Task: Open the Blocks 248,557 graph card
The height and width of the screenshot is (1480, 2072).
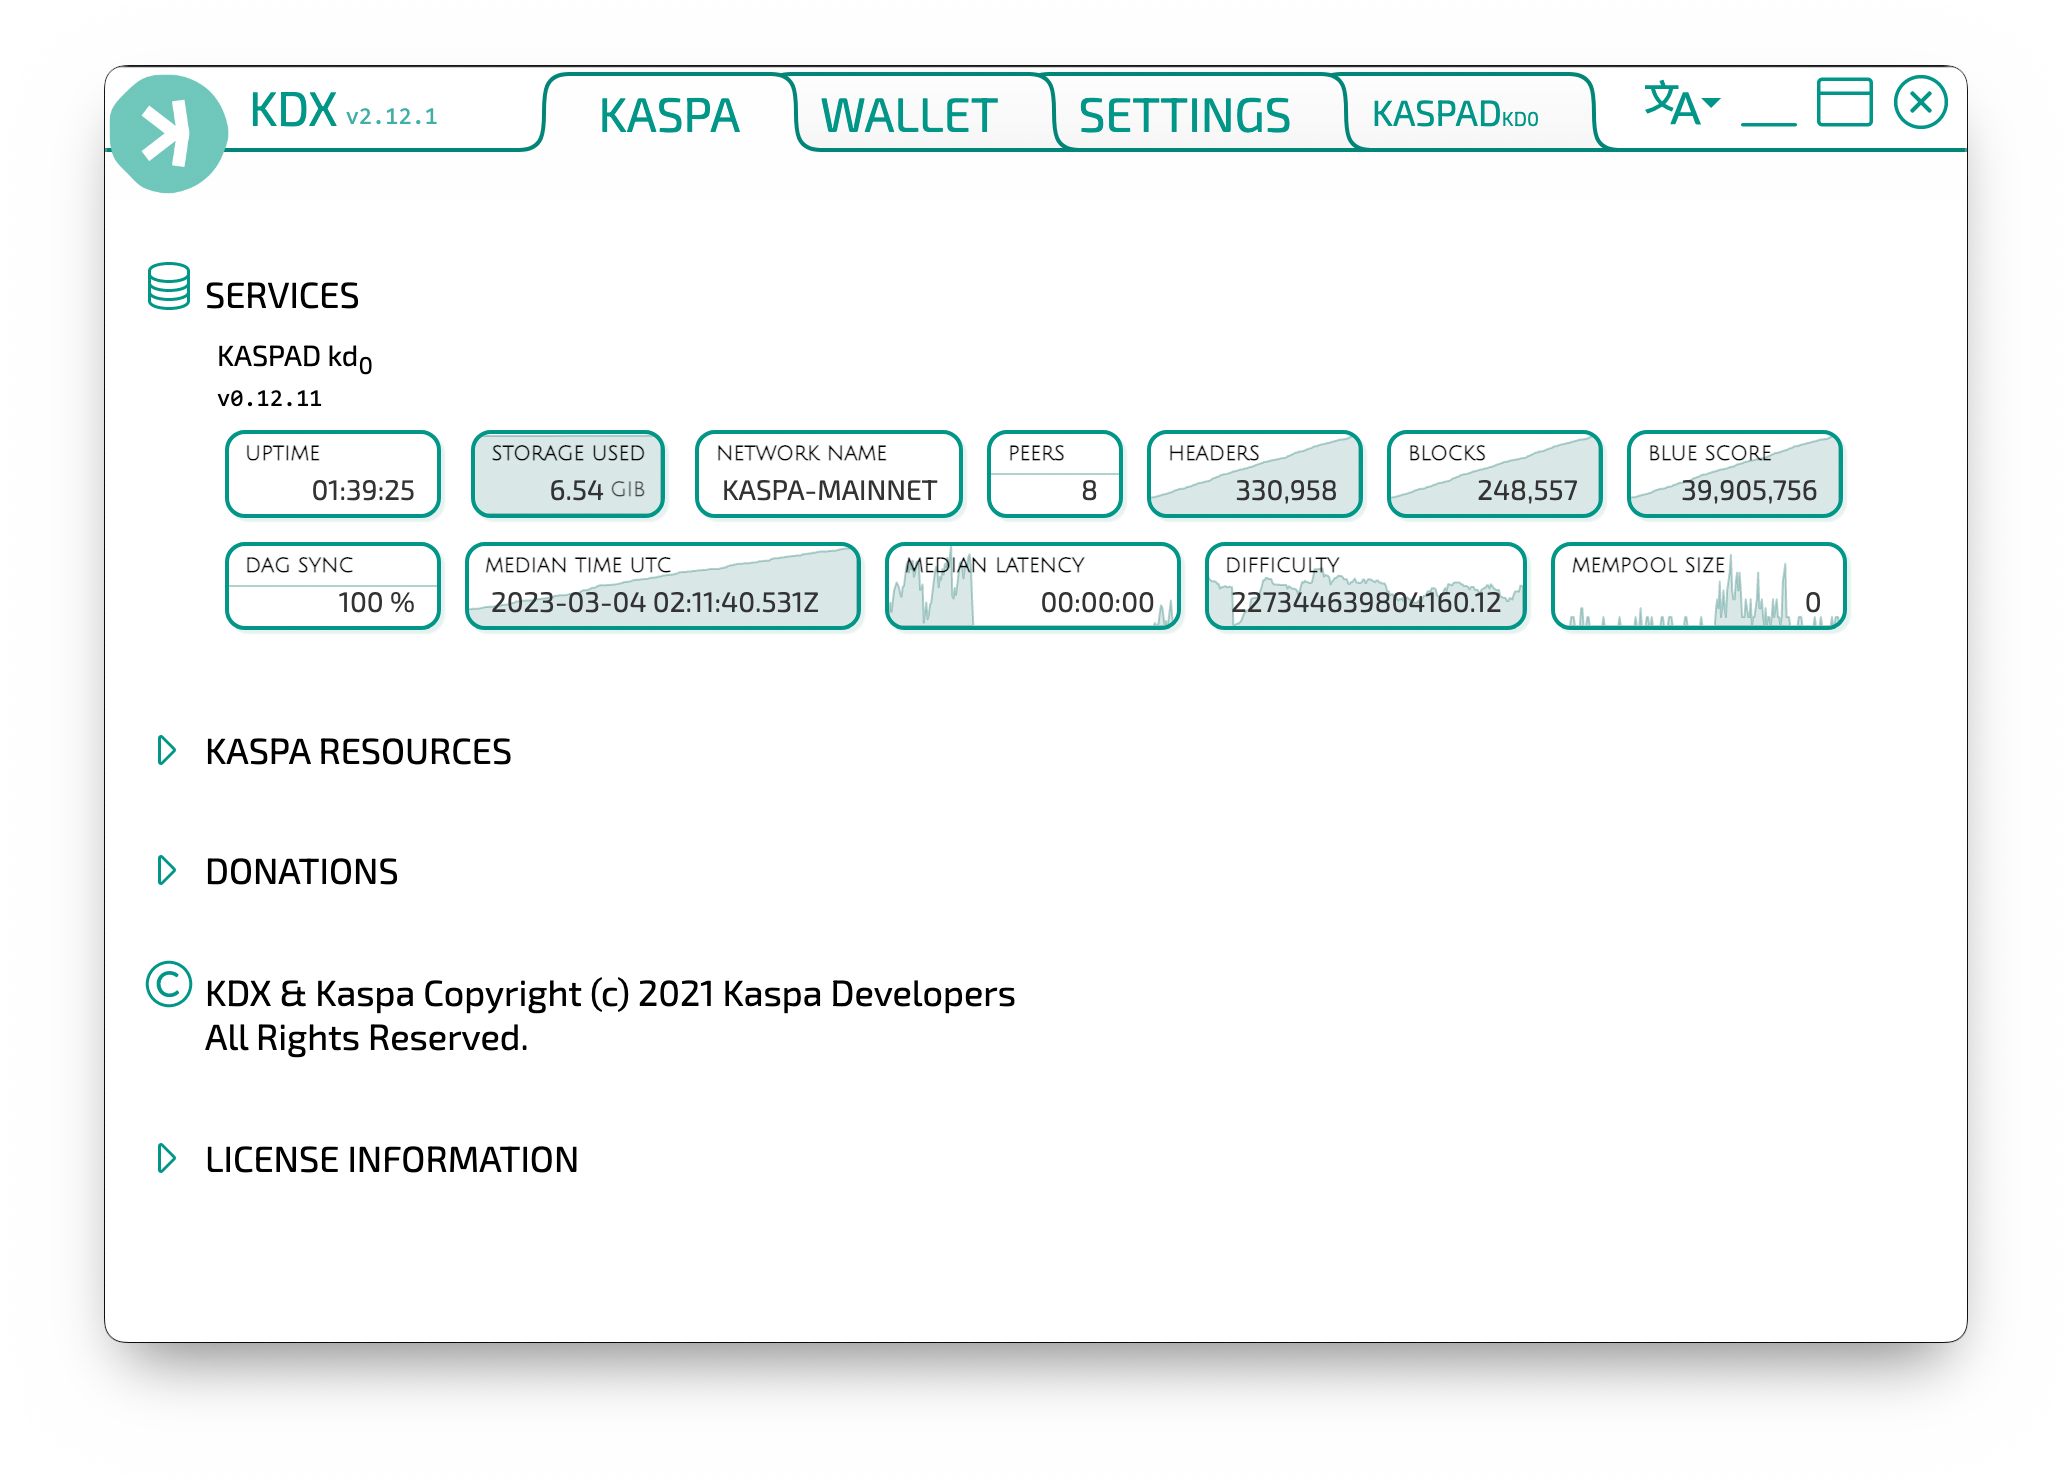Action: coord(1494,474)
